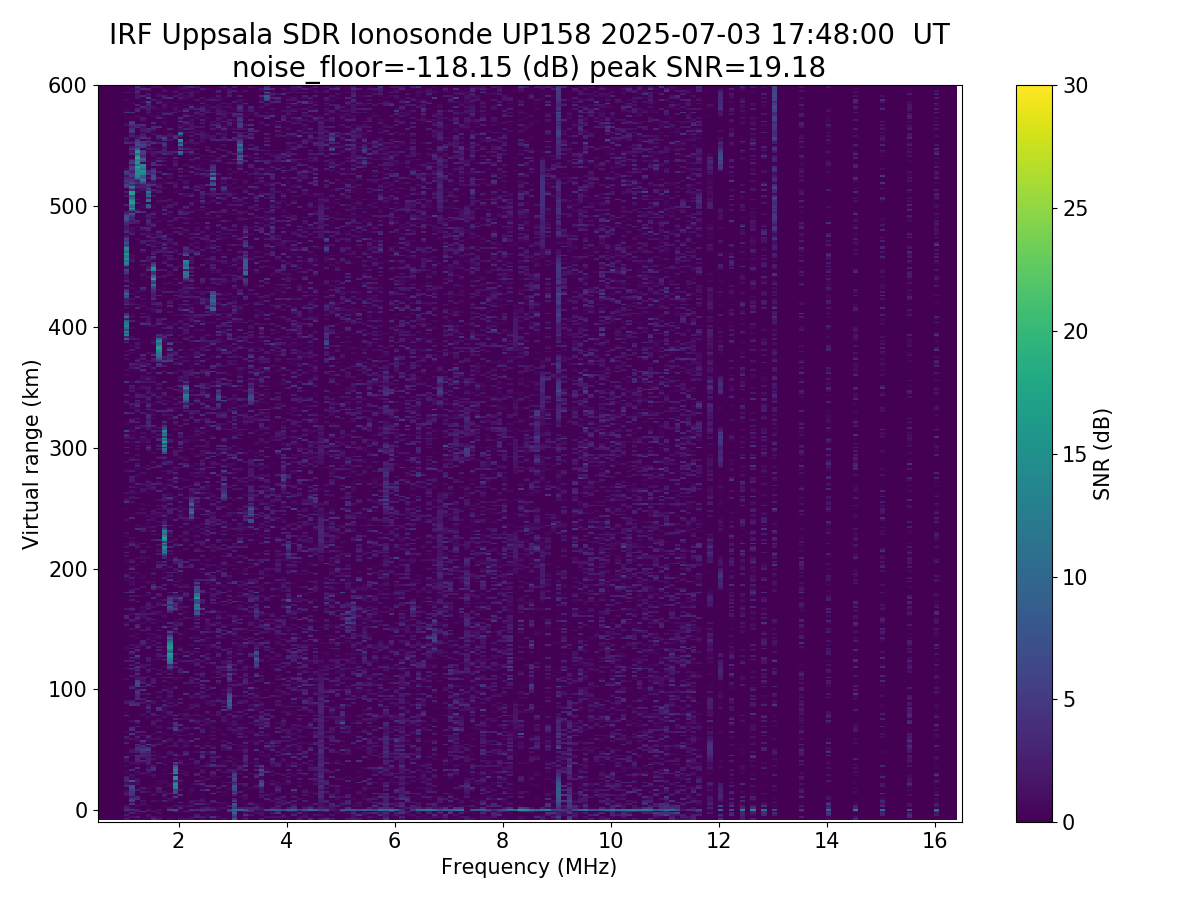
Task: Click the yellow top end of the SNR colorbar
Action: (1034, 92)
